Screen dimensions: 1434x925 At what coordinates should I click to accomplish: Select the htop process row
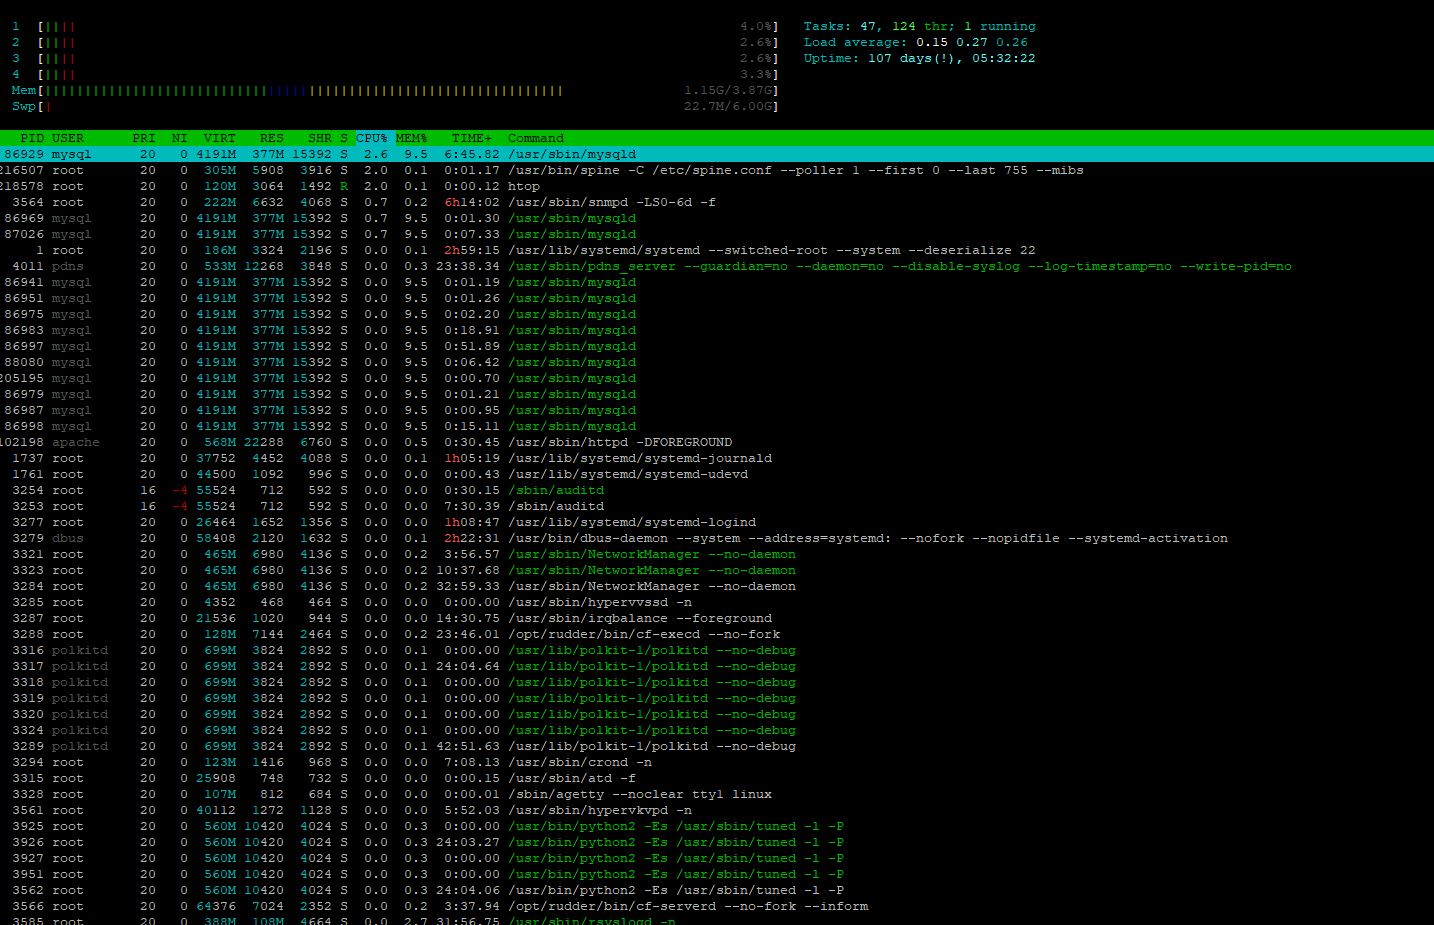click(x=717, y=186)
